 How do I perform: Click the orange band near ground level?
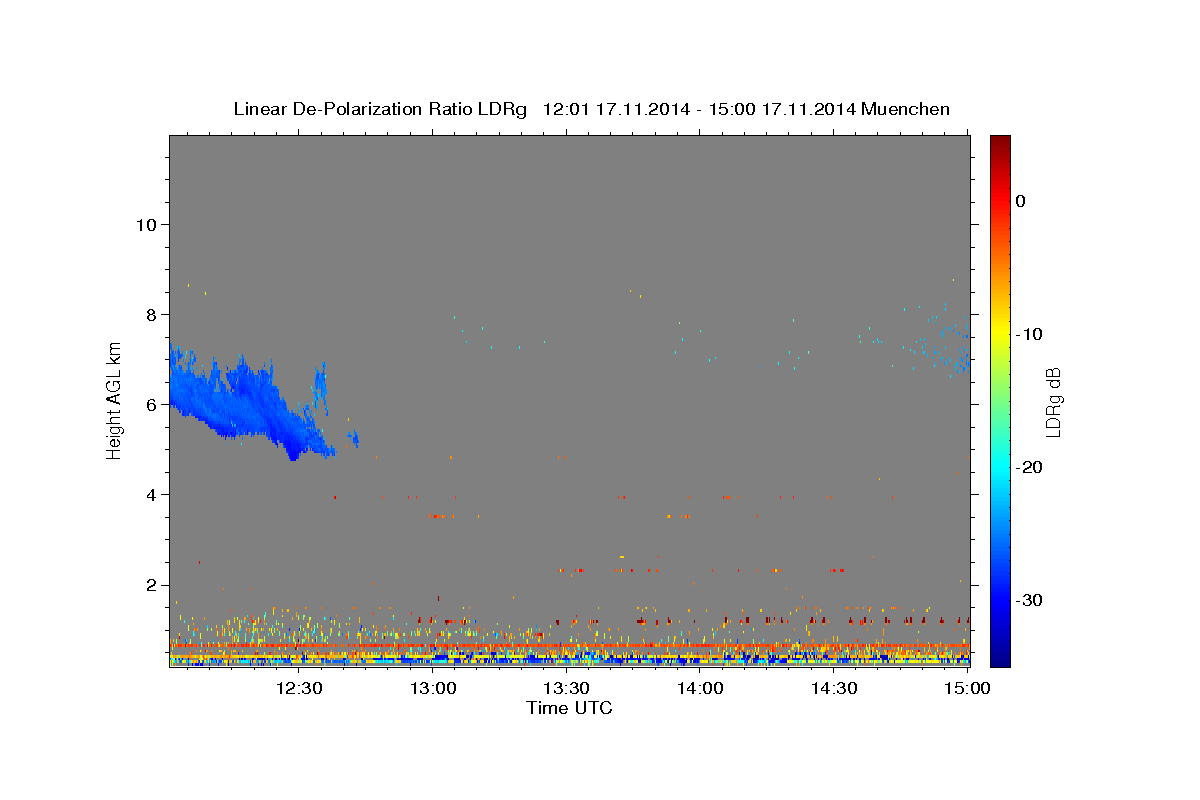tap(569, 646)
